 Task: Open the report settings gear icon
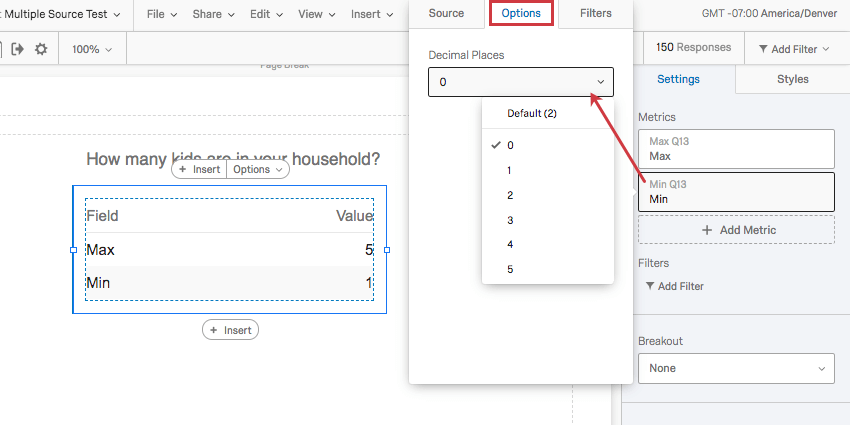pyautogui.click(x=41, y=49)
